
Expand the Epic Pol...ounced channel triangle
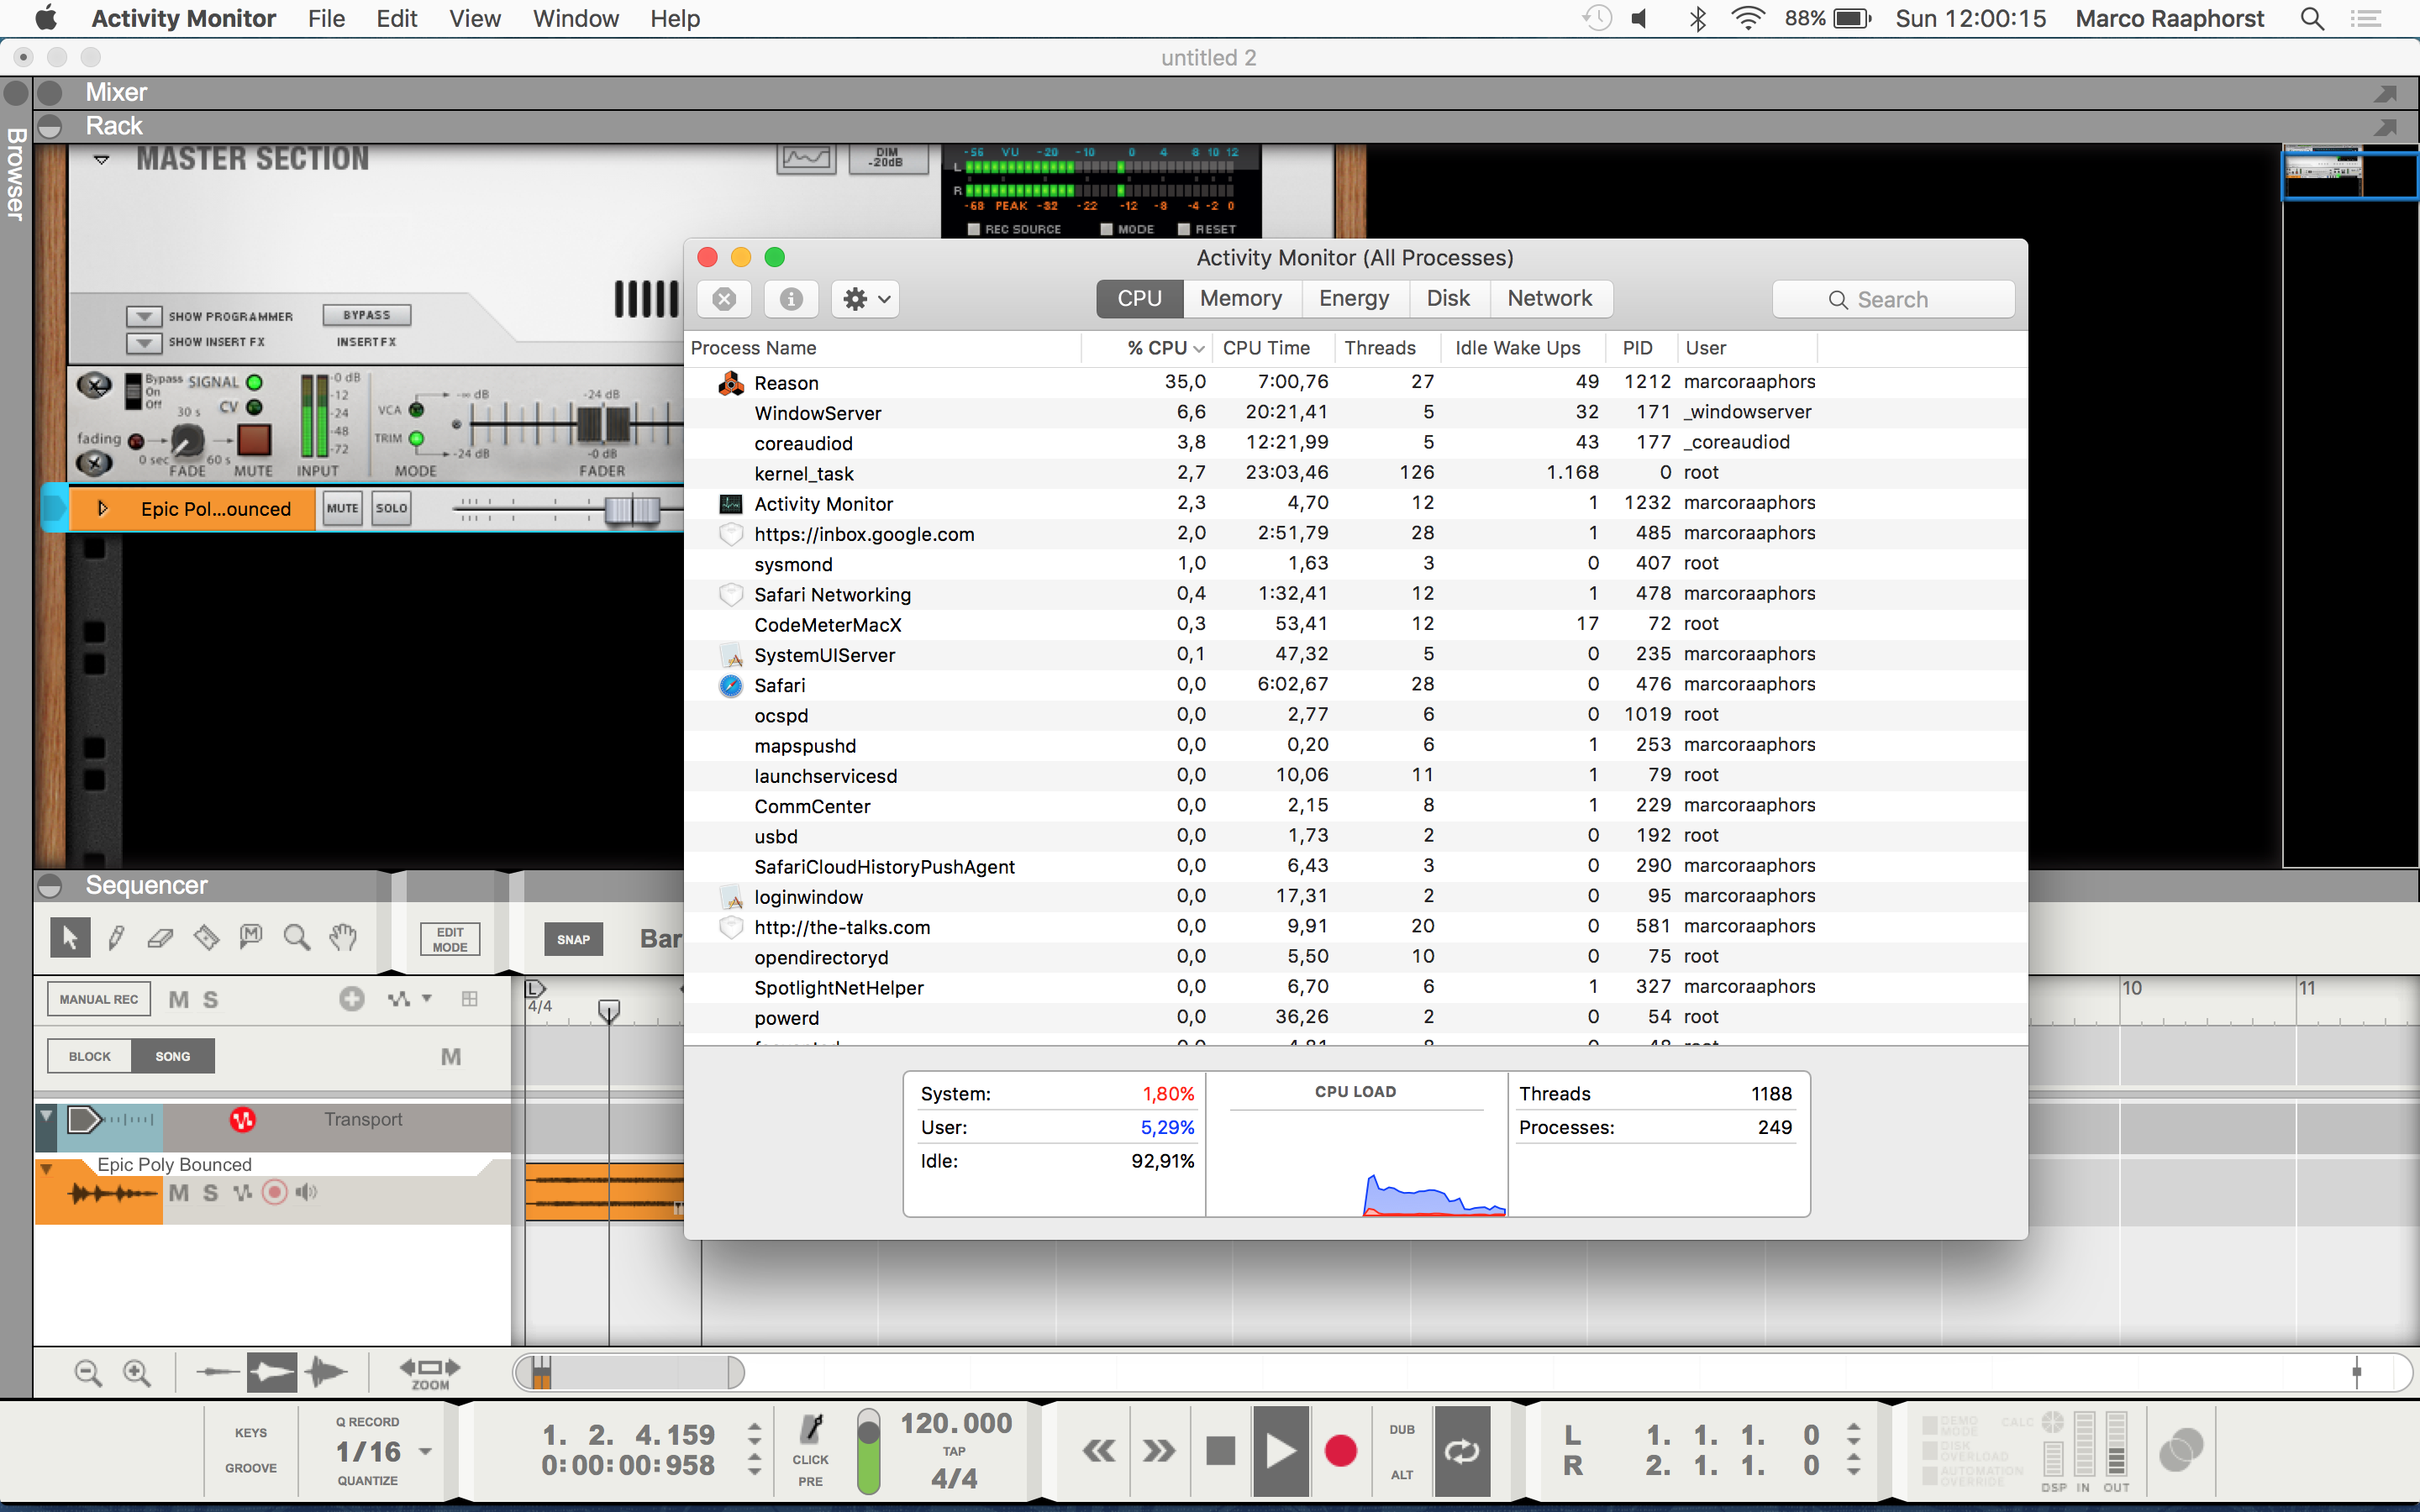(102, 508)
